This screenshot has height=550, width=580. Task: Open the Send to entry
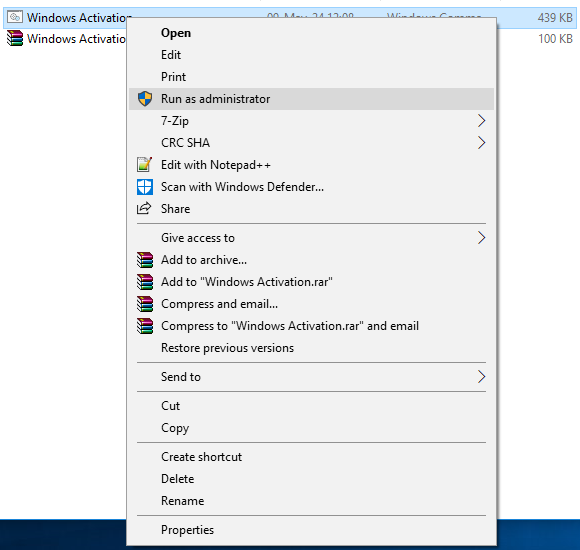(x=311, y=377)
